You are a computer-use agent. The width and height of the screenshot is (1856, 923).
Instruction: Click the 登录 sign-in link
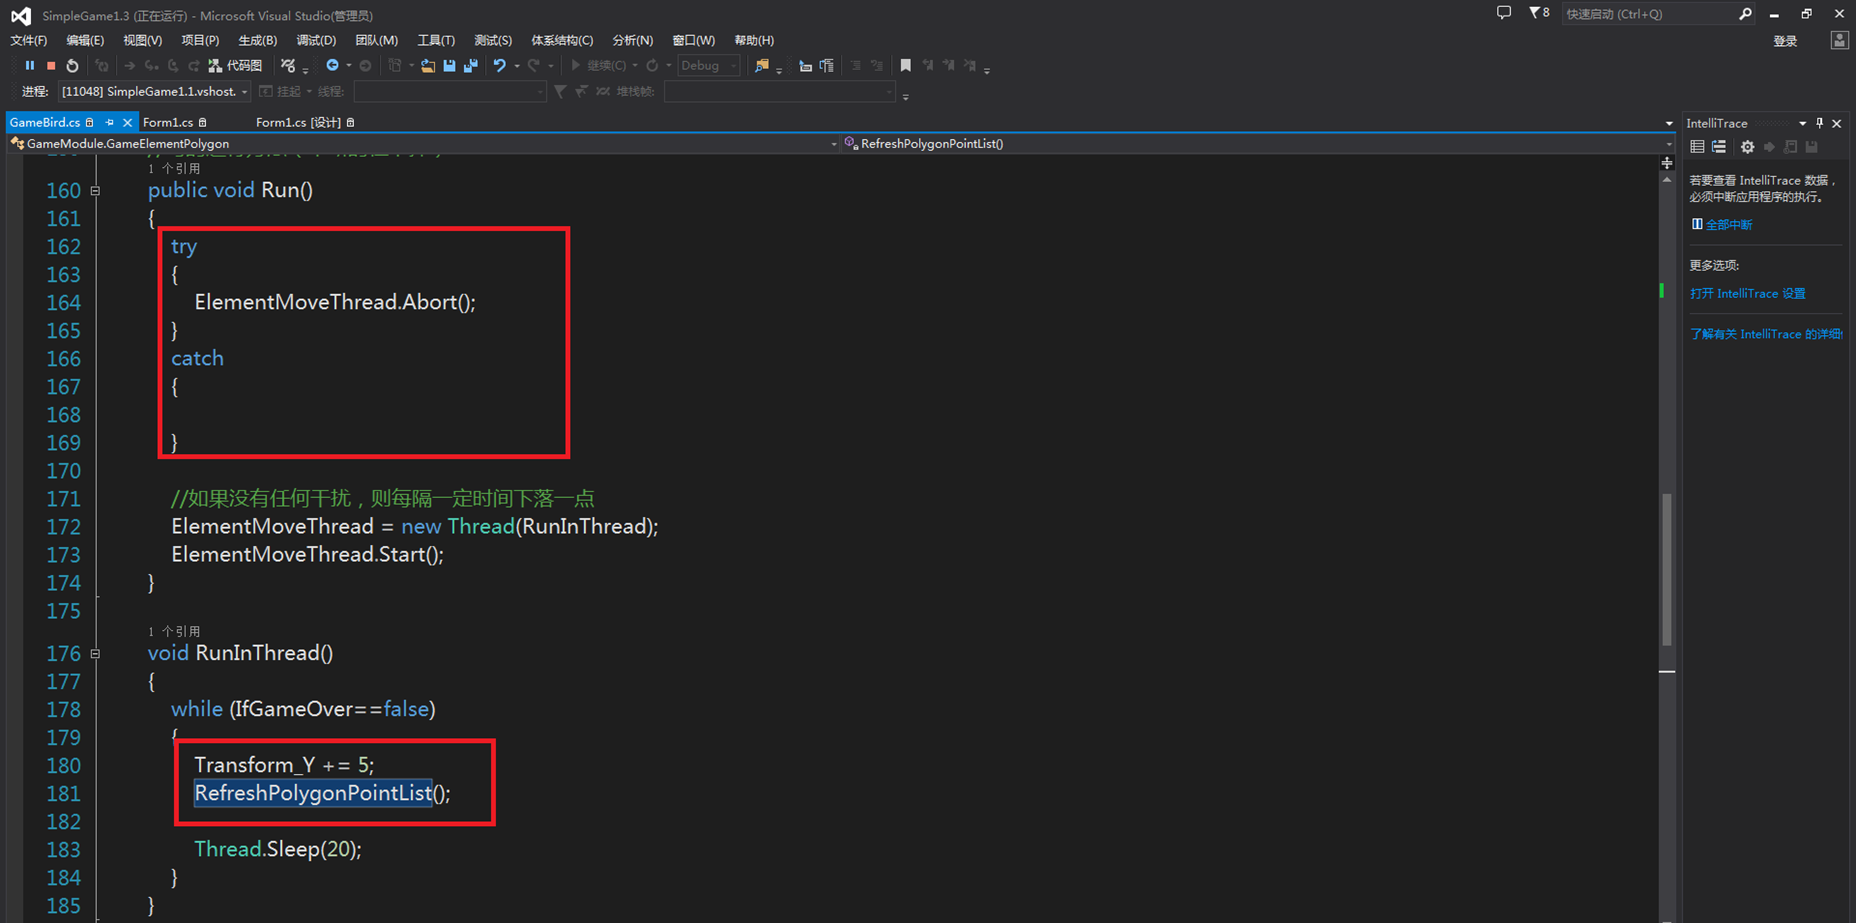pyautogui.click(x=1785, y=41)
